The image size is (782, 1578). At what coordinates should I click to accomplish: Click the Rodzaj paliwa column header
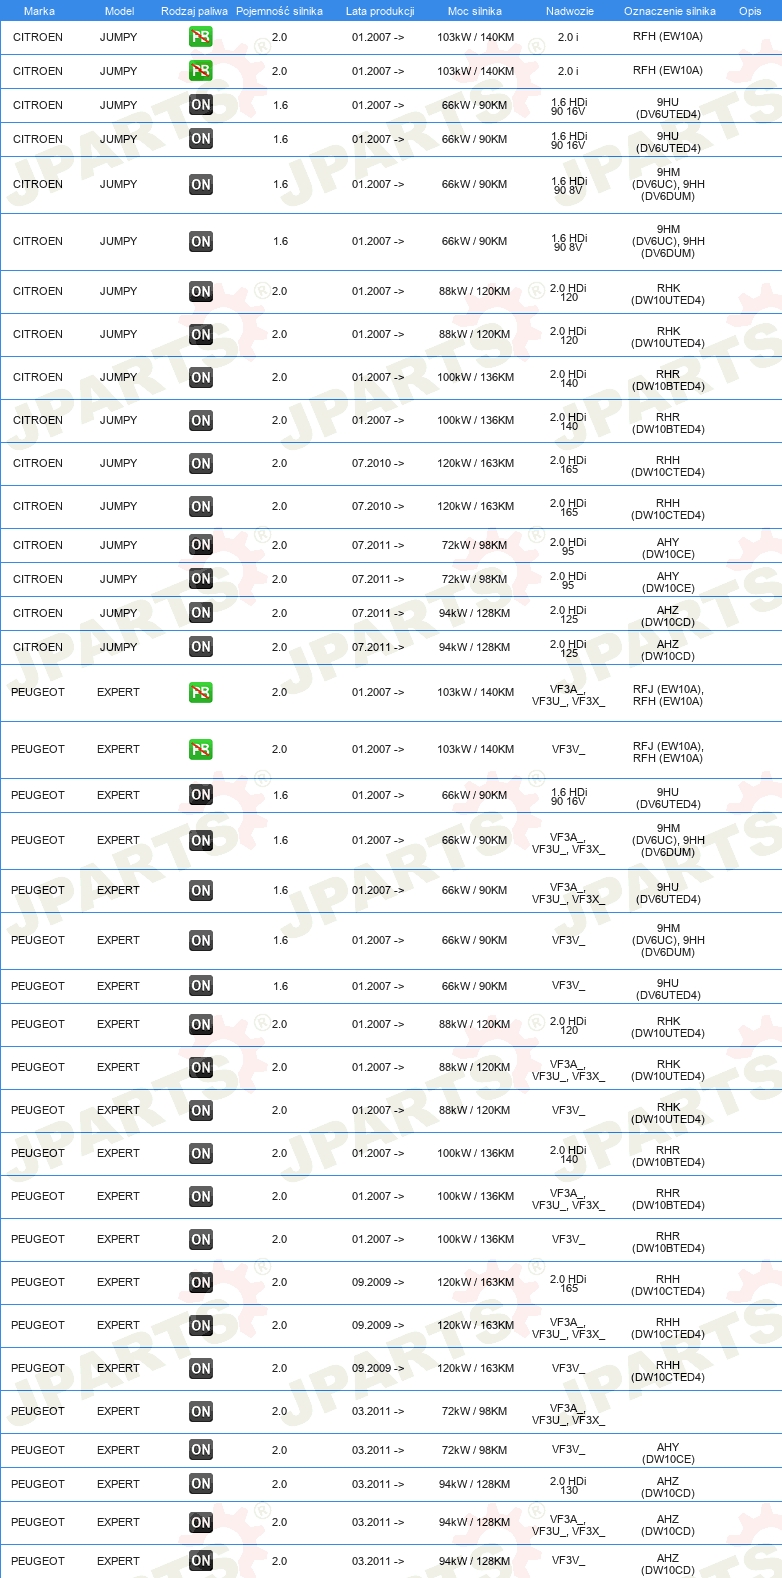pos(194,11)
